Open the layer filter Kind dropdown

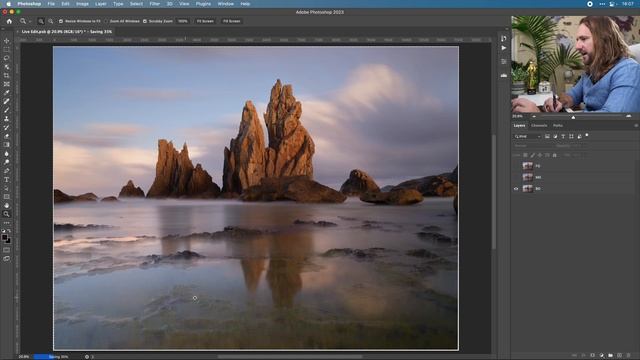pyautogui.click(x=527, y=136)
